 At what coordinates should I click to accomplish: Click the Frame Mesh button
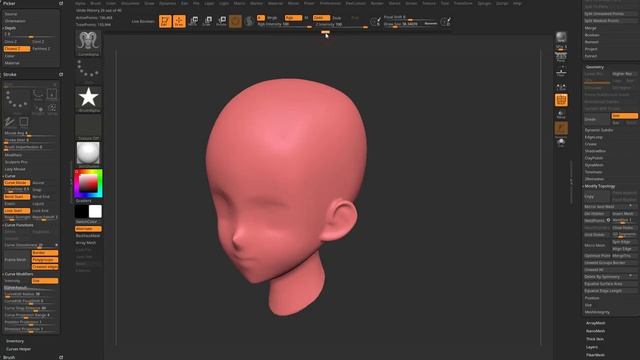click(17, 260)
